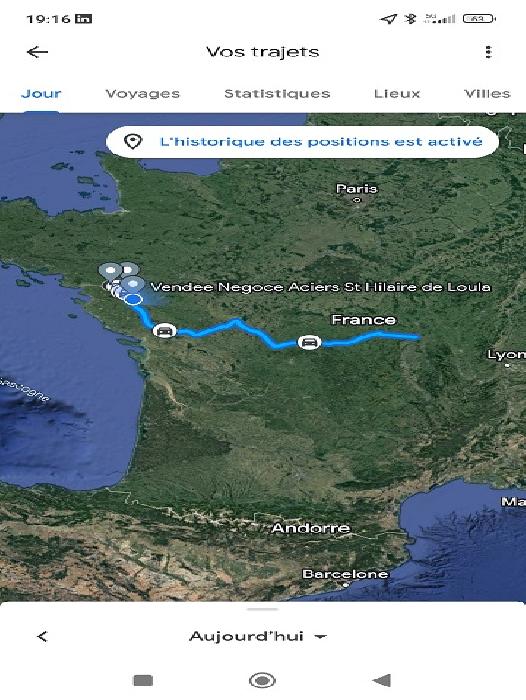Open the three-dot overflow menu

pos(488,52)
